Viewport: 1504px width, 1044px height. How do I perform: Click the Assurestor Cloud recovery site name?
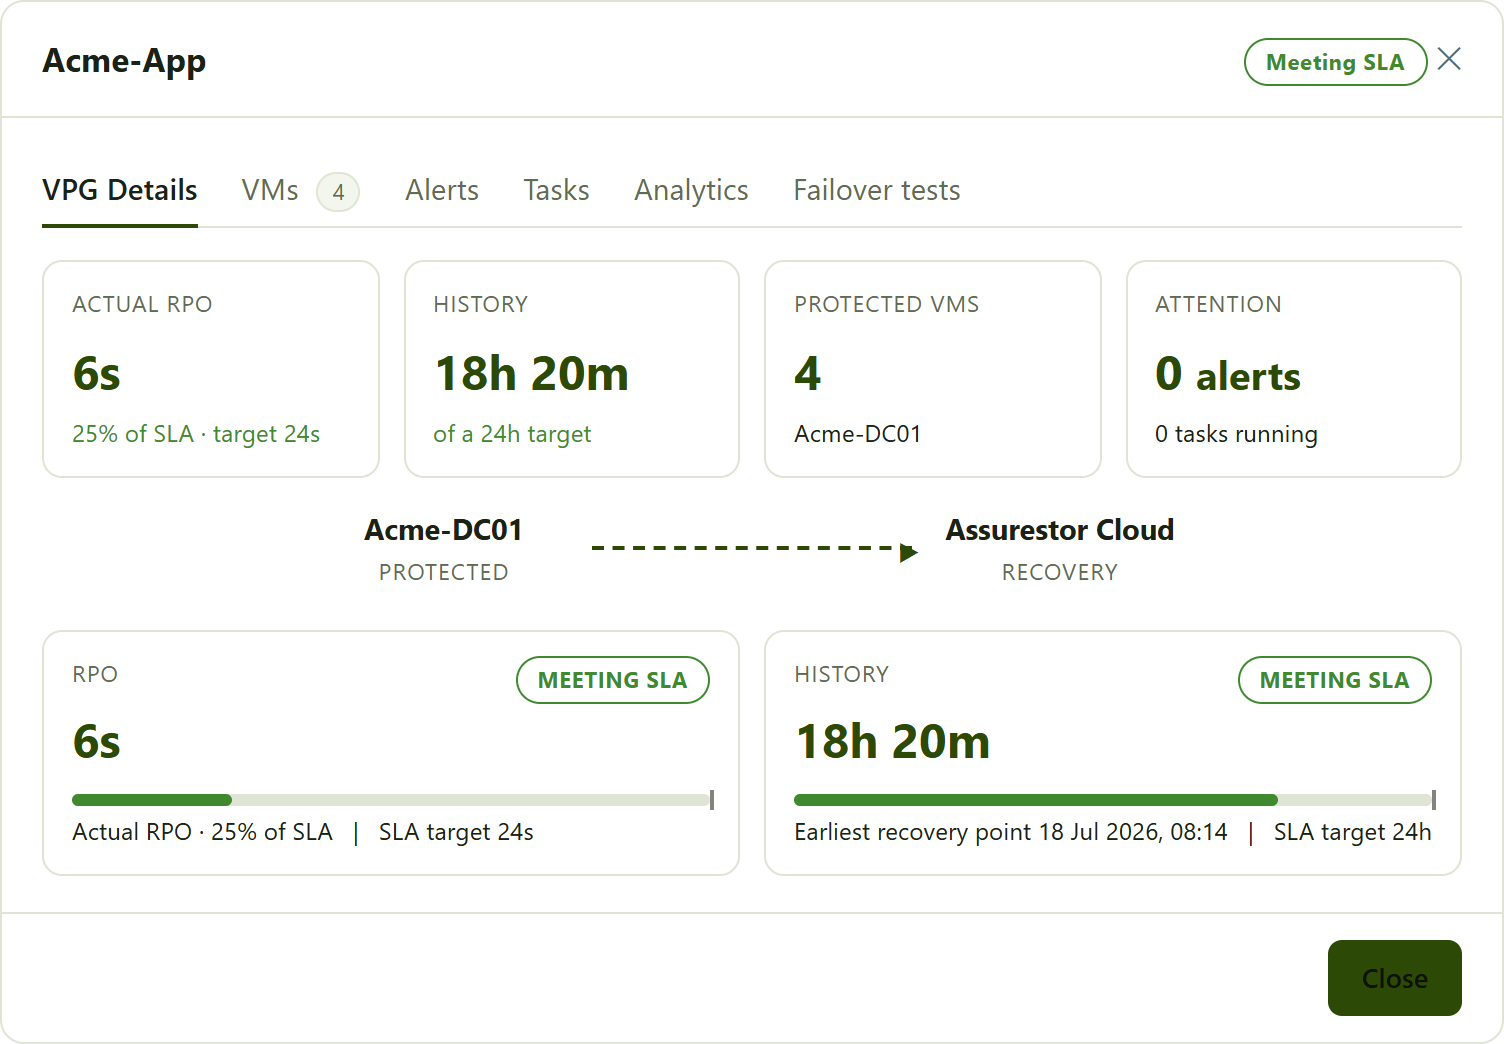pos(1060,530)
